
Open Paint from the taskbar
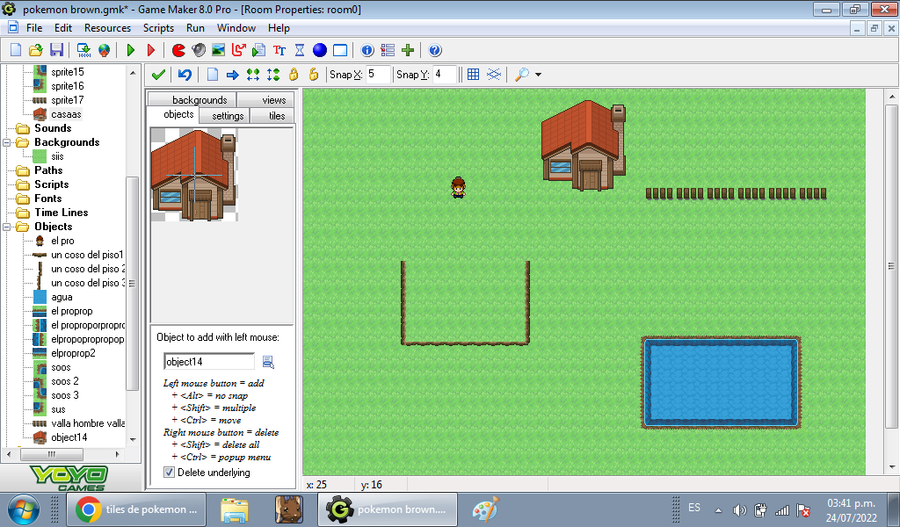486,509
